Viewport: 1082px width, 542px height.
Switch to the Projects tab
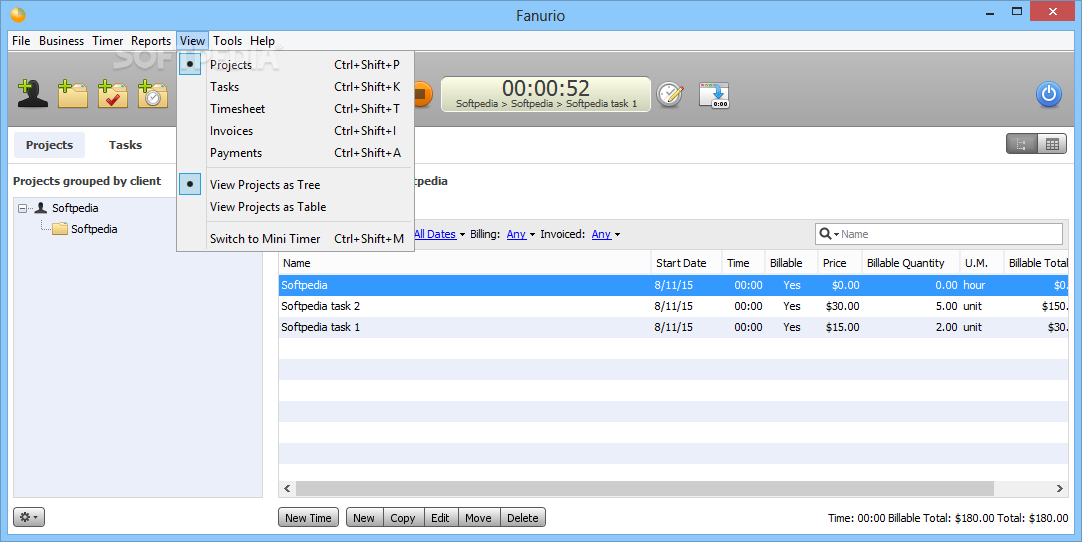49,145
